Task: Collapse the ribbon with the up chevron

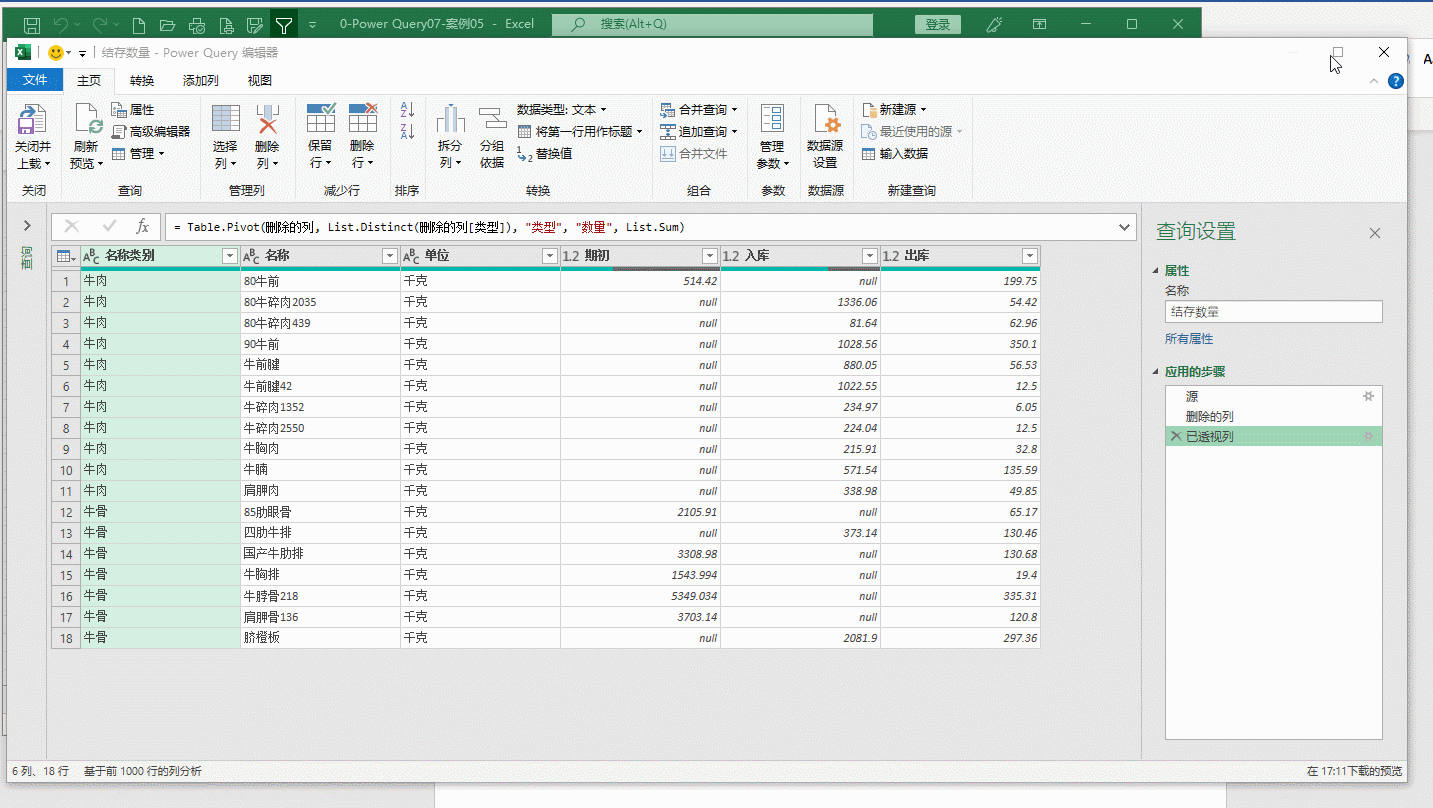Action: pos(1373,82)
